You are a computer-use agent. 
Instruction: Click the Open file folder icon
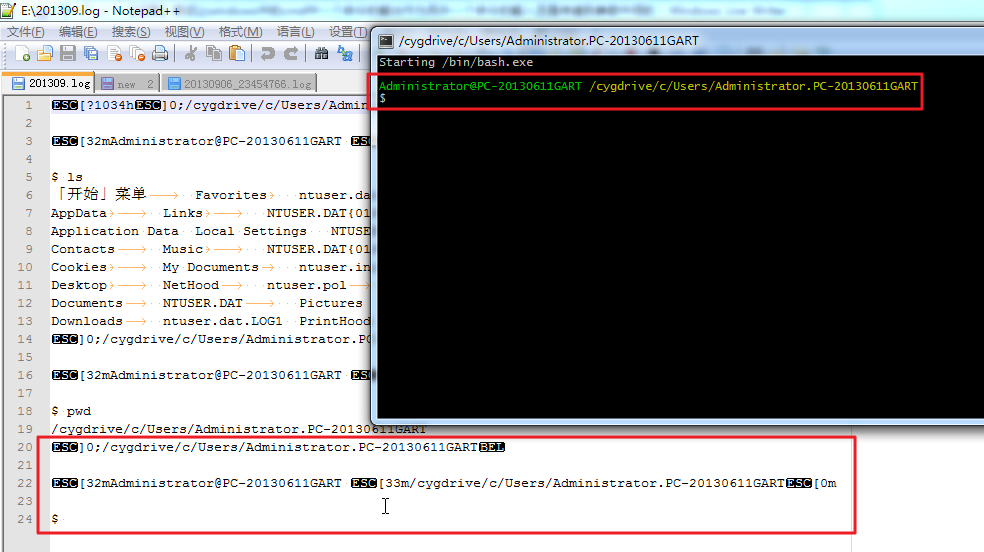(45, 54)
